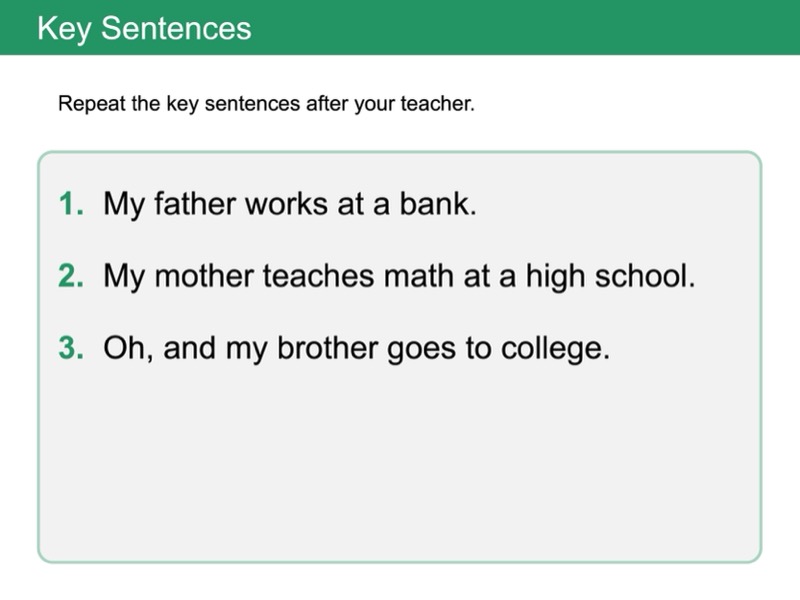Click the empty area below sentence three
Image resolution: width=800 pixels, height=600 pixels.
tap(399, 460)
